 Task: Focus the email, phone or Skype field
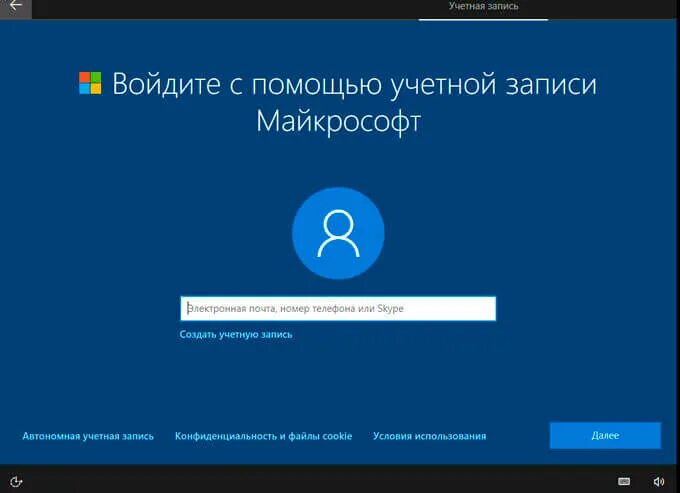click(338, 308)
